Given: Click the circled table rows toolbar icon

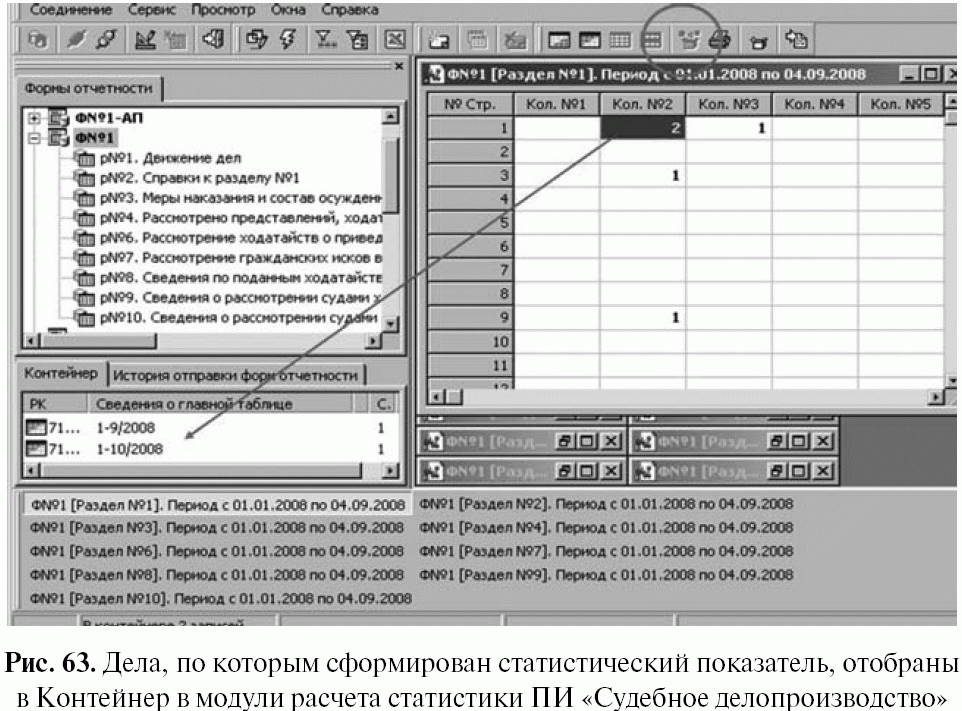Looking at the screenshot, I should [x=652, y=40].
